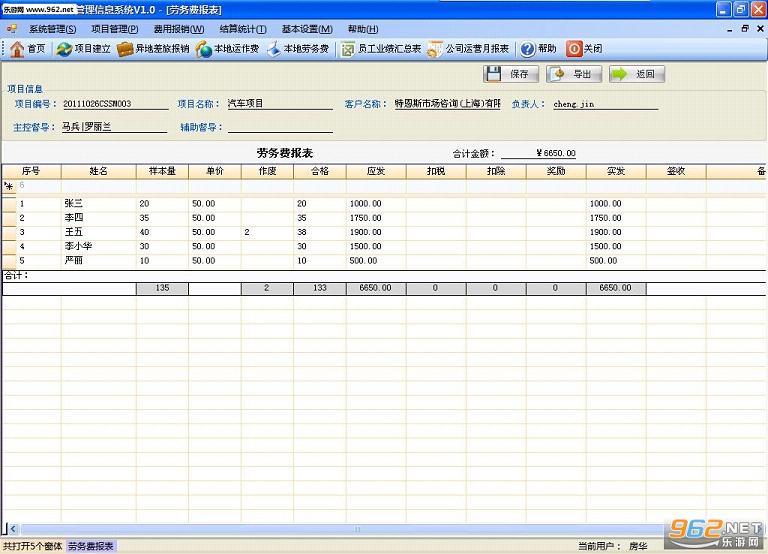Open the 基本设置(M) menu
Image resolution: width=768 pixels, height=554 pixels.
point(307,29)
